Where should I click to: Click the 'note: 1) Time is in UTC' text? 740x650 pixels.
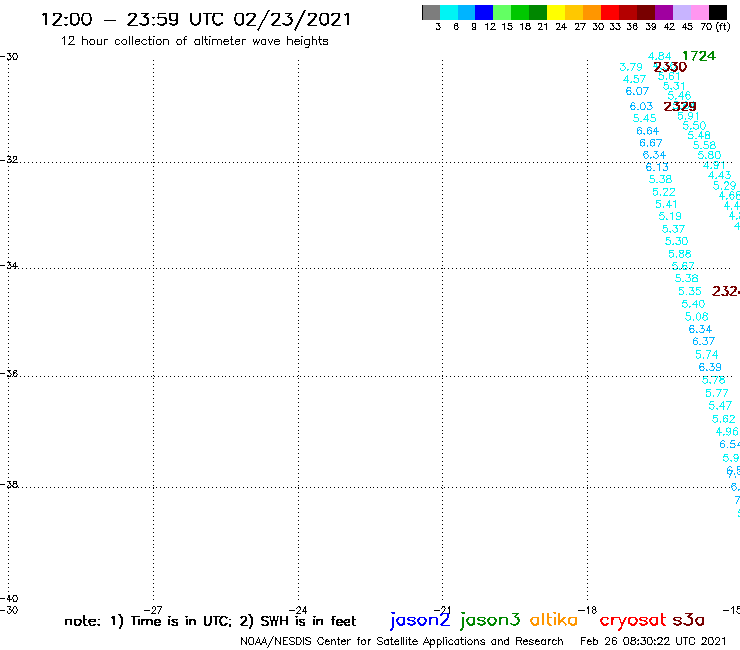tap(148, 621)
